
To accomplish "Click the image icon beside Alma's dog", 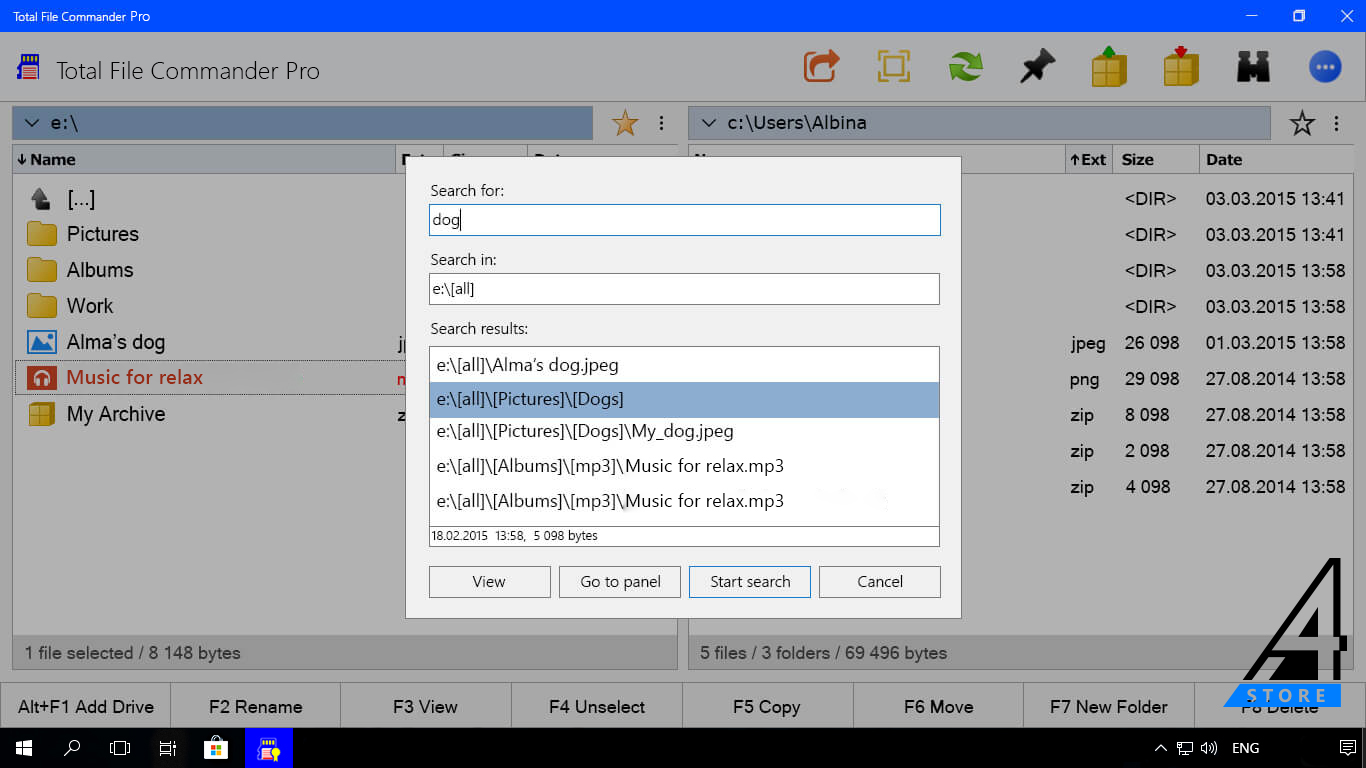I will [x=42, y=342].
